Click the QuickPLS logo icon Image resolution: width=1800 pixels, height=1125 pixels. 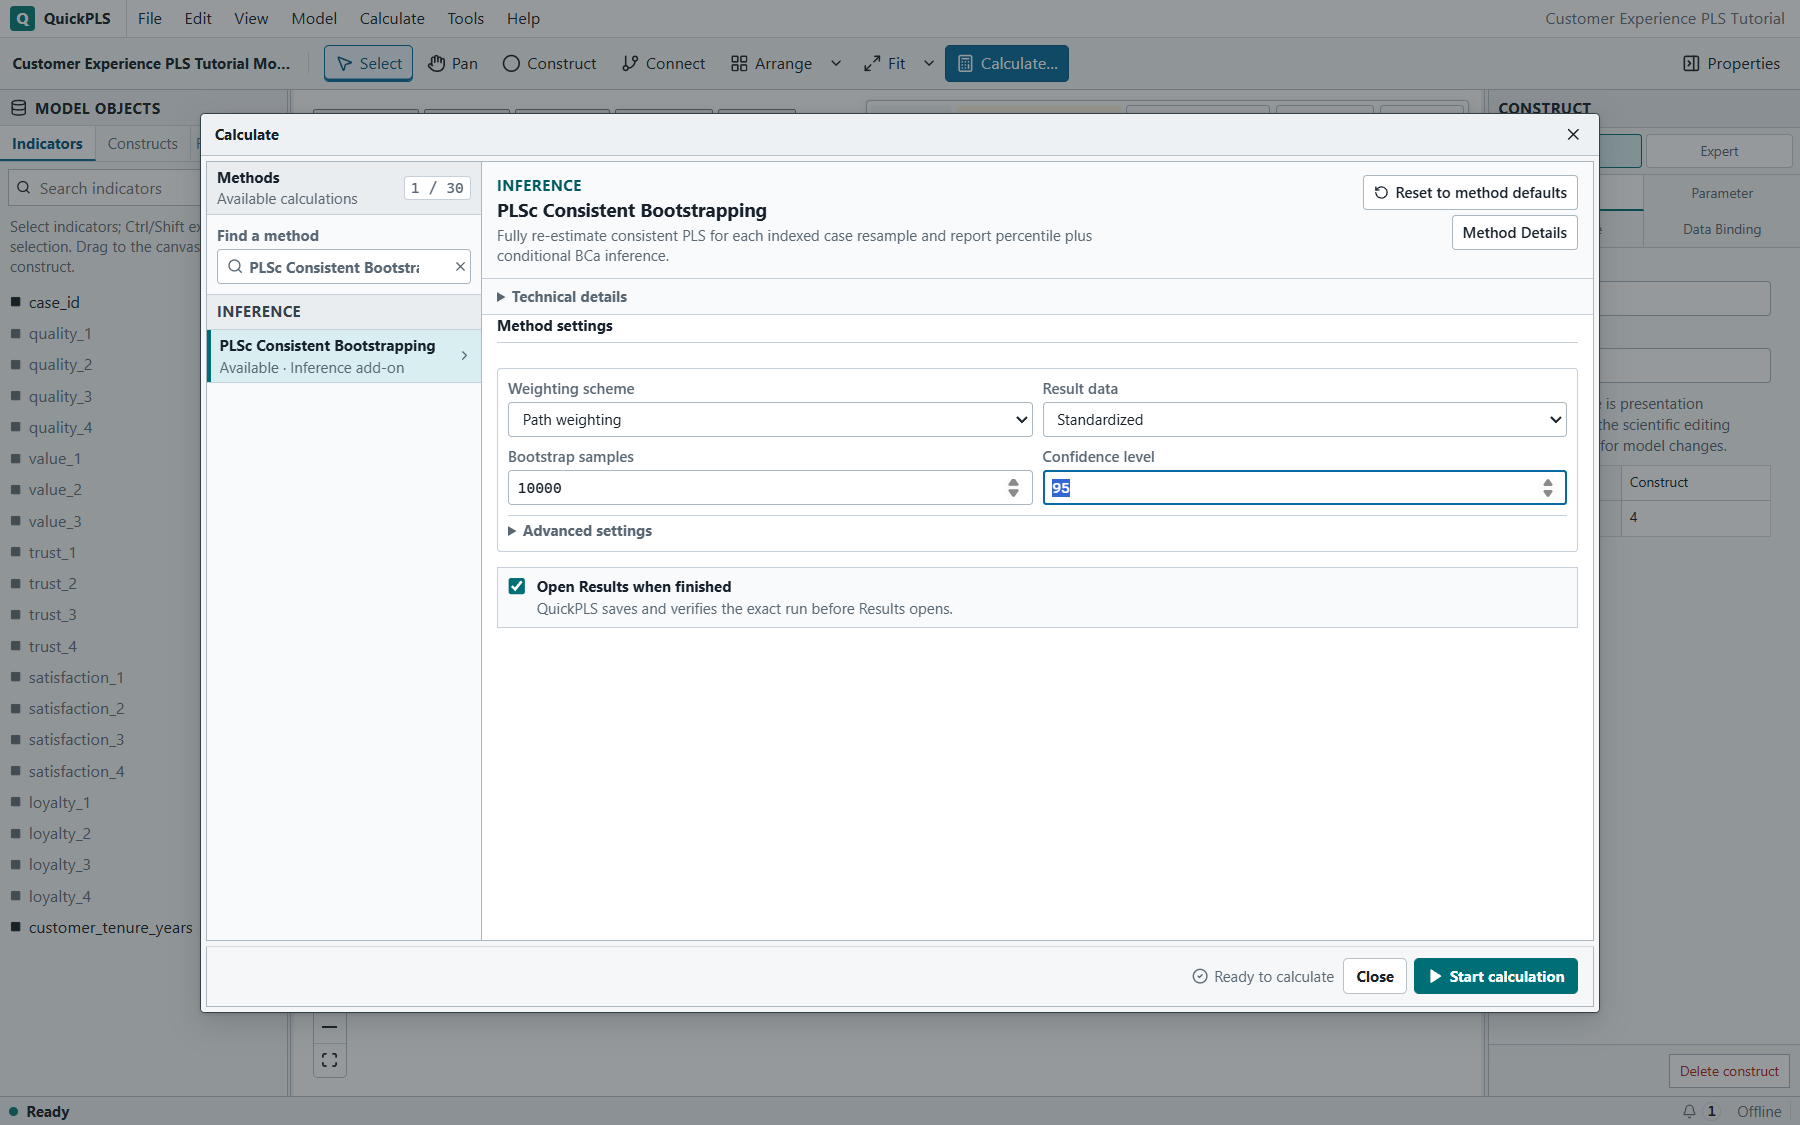coord(22,18)
